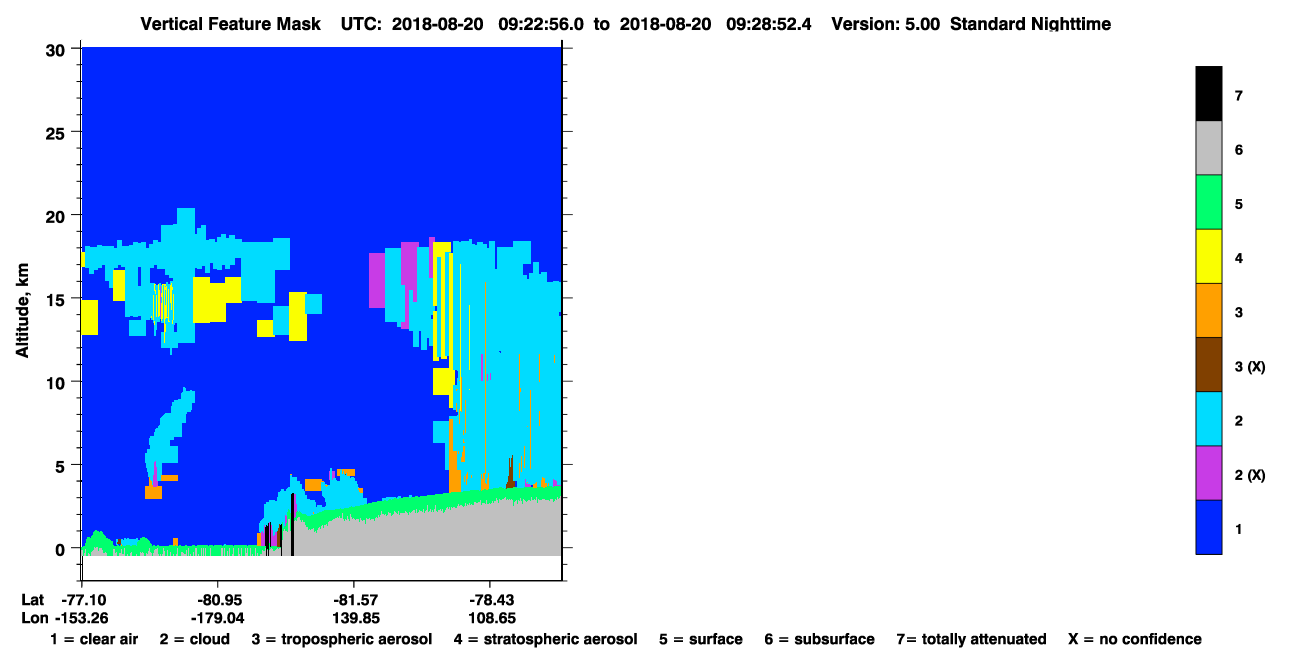This screenshot has height=667, width=1300.
Task: Click the '7= totally attenuated' legend text
Action: 971,639
